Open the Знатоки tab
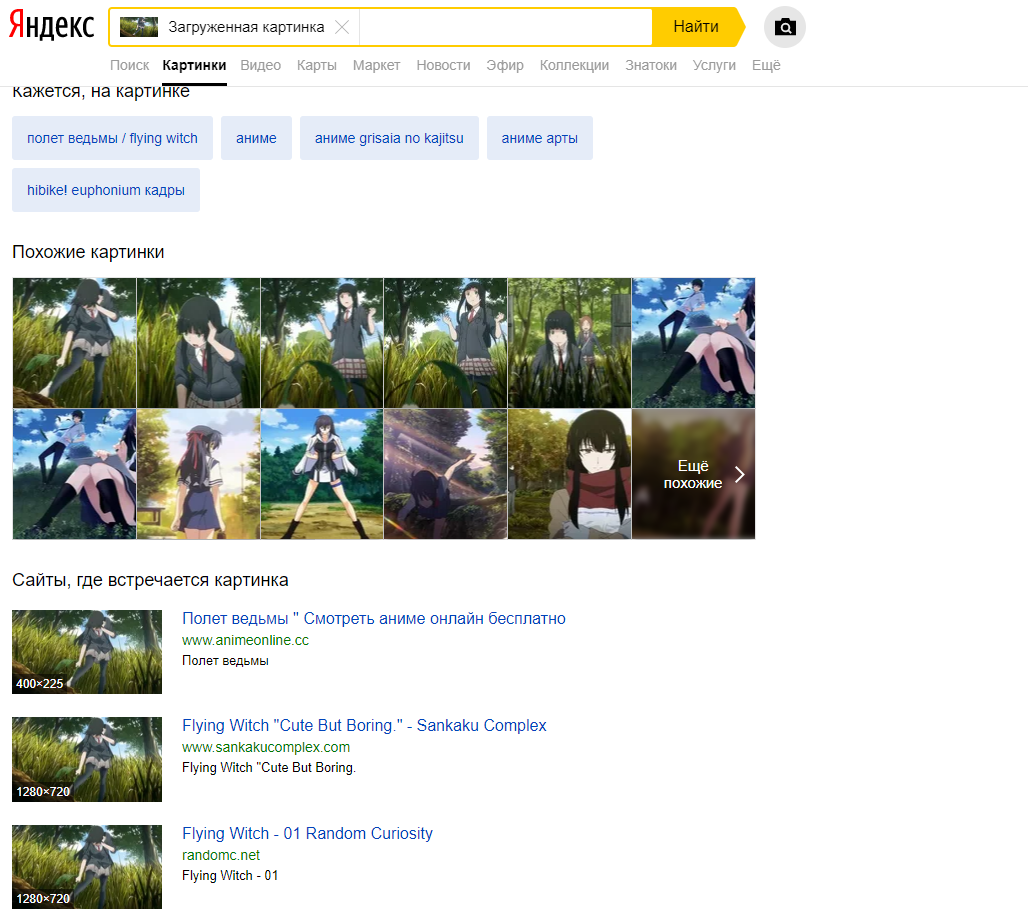Viewport: 1028px width, 915px height. 651,66
